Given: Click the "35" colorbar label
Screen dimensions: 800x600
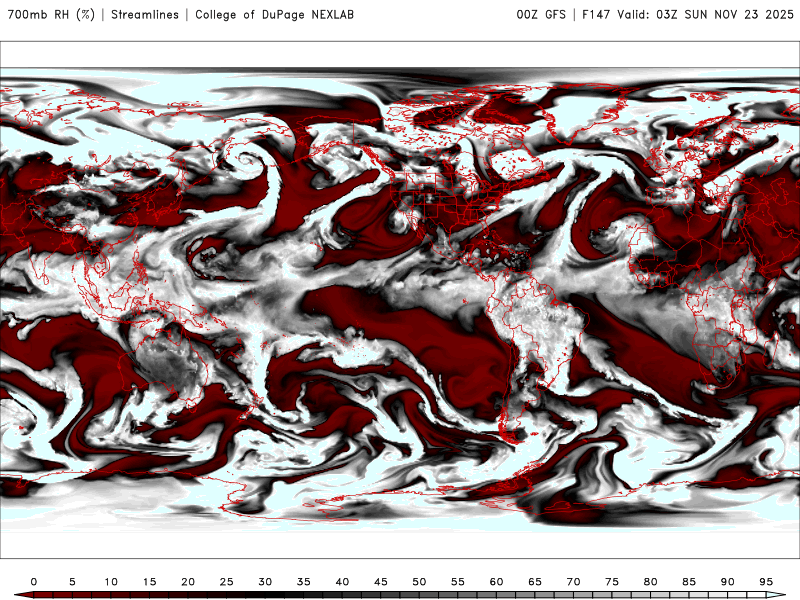Looking at the screenshot, I should (304, 582).
